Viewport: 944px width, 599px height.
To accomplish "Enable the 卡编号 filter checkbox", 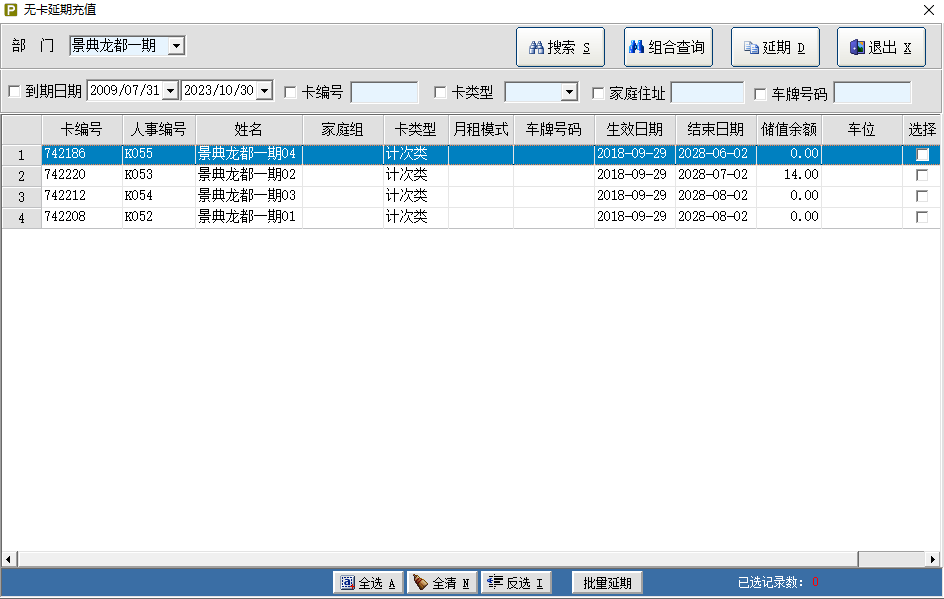I will pyautogui.click(x=291, y=93).
